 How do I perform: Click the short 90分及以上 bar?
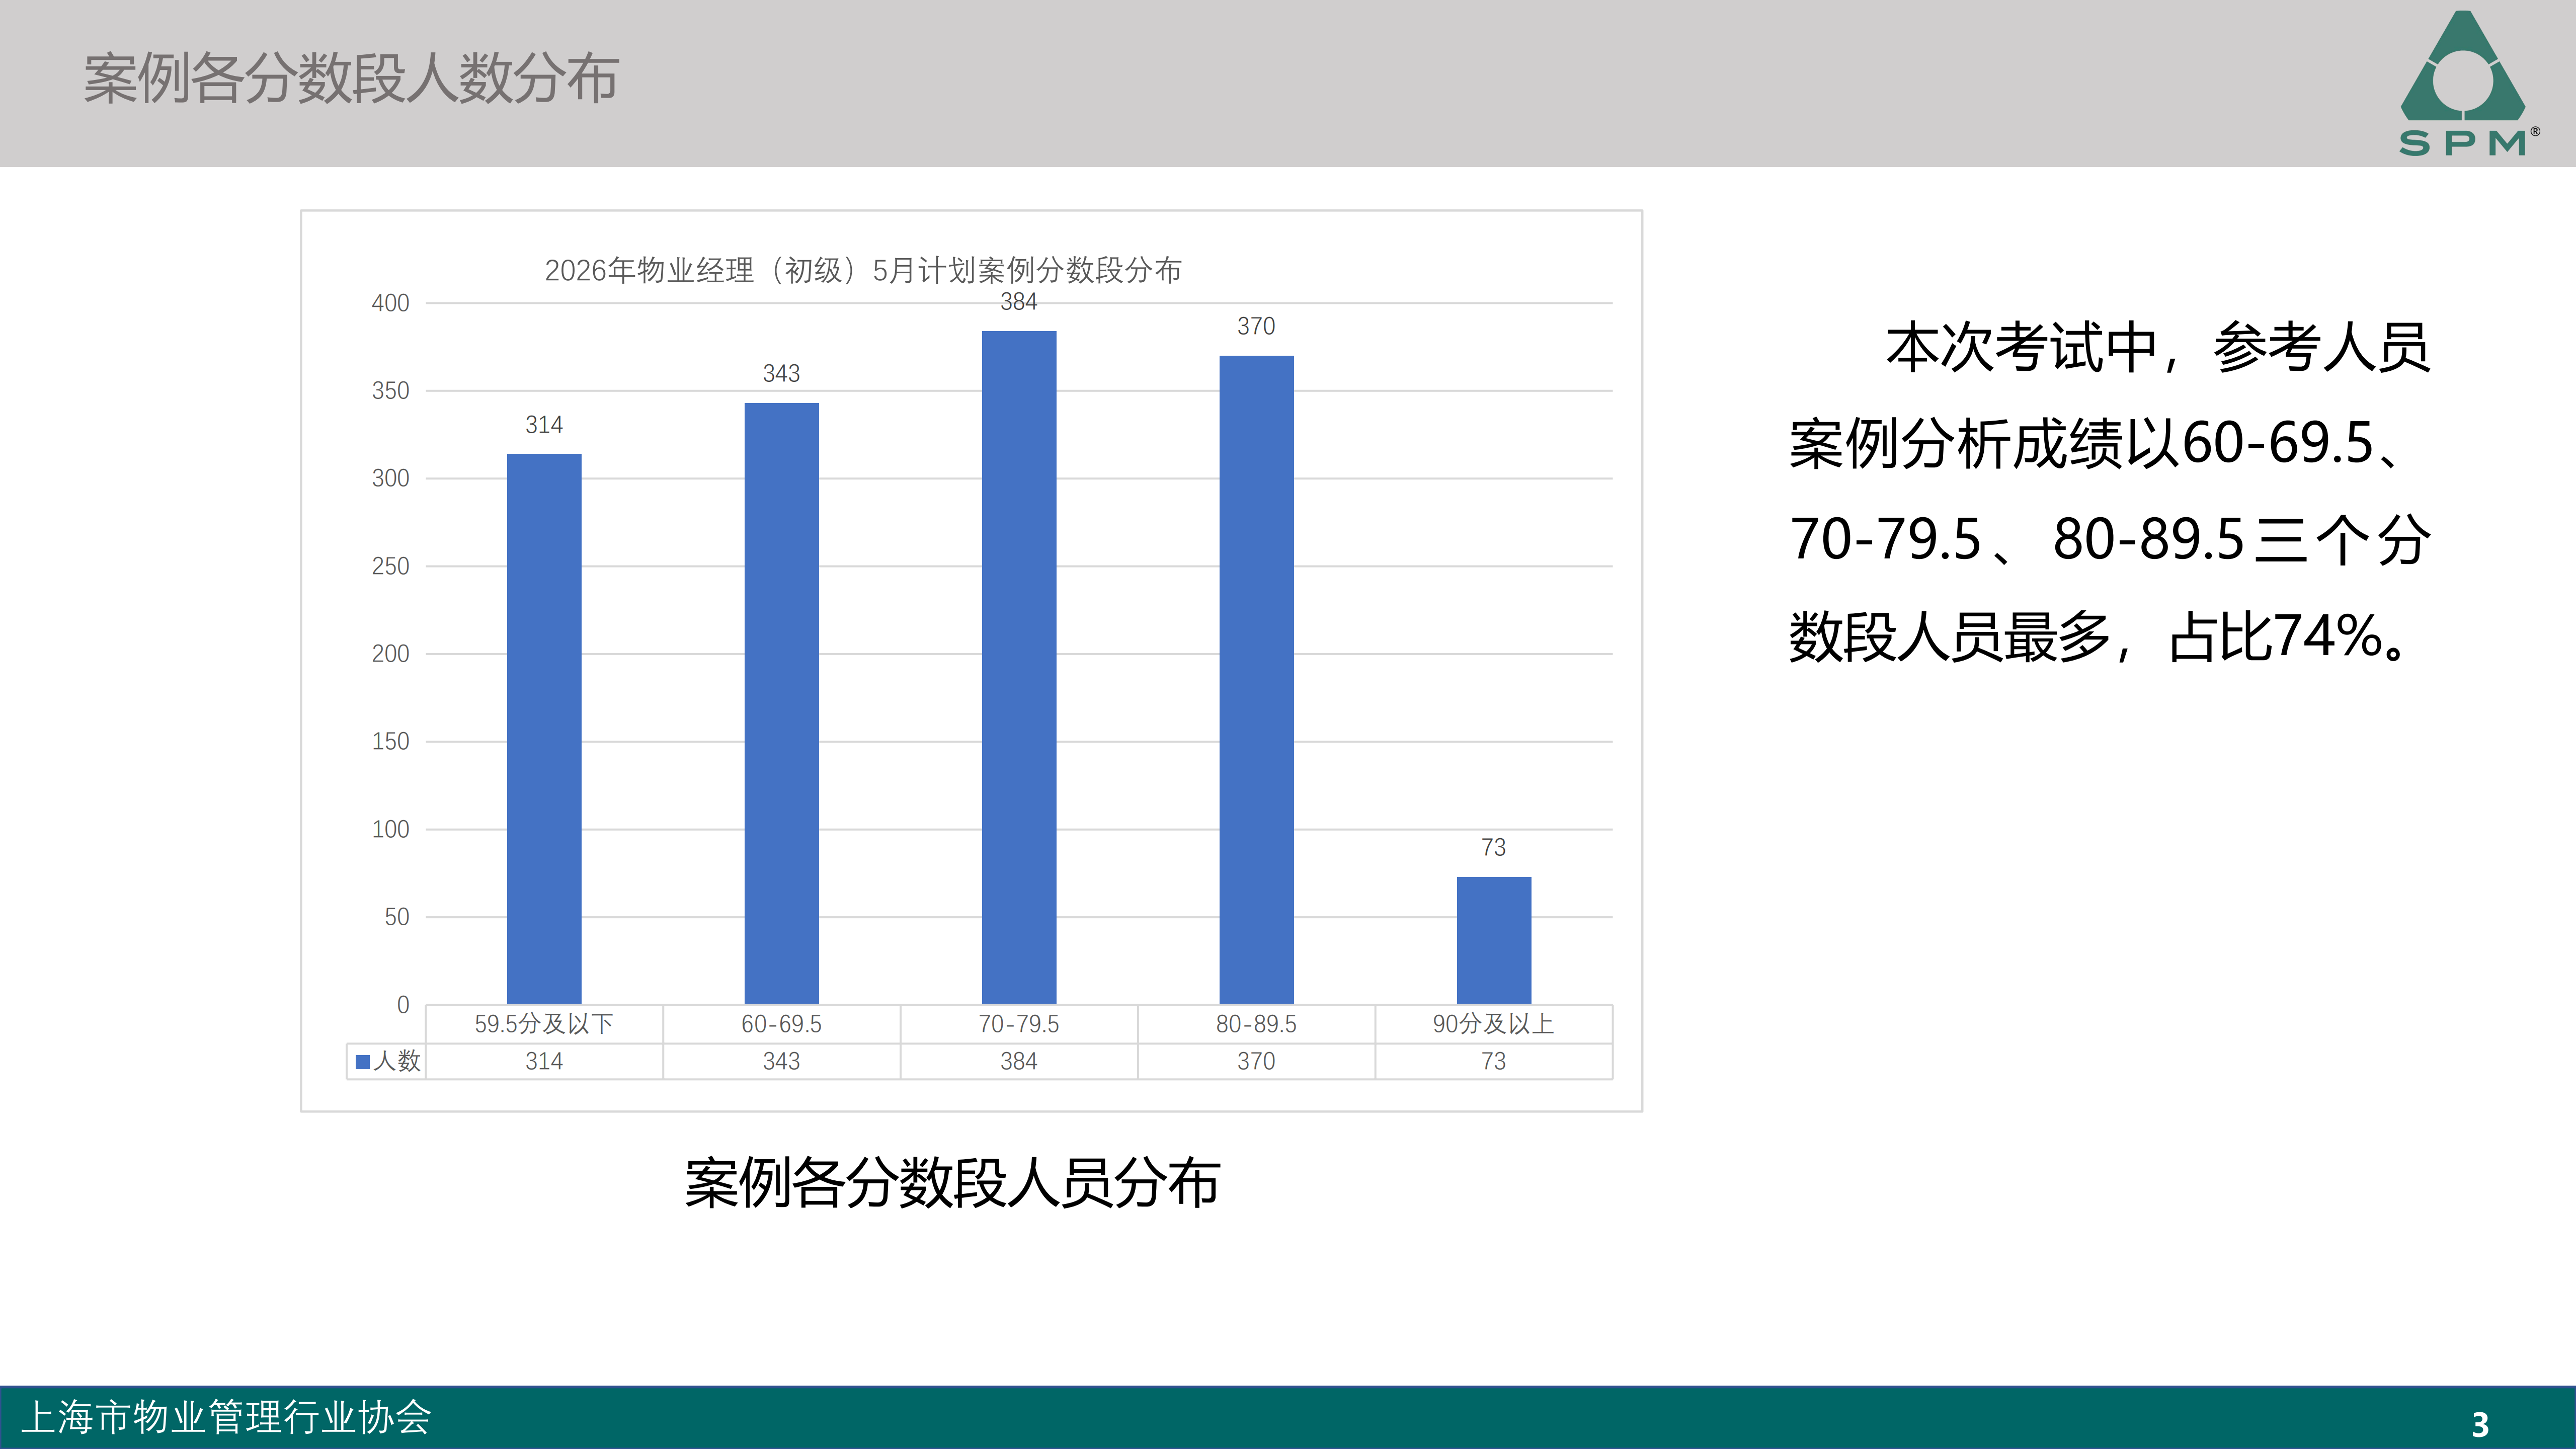click(x=1494, y=940)
